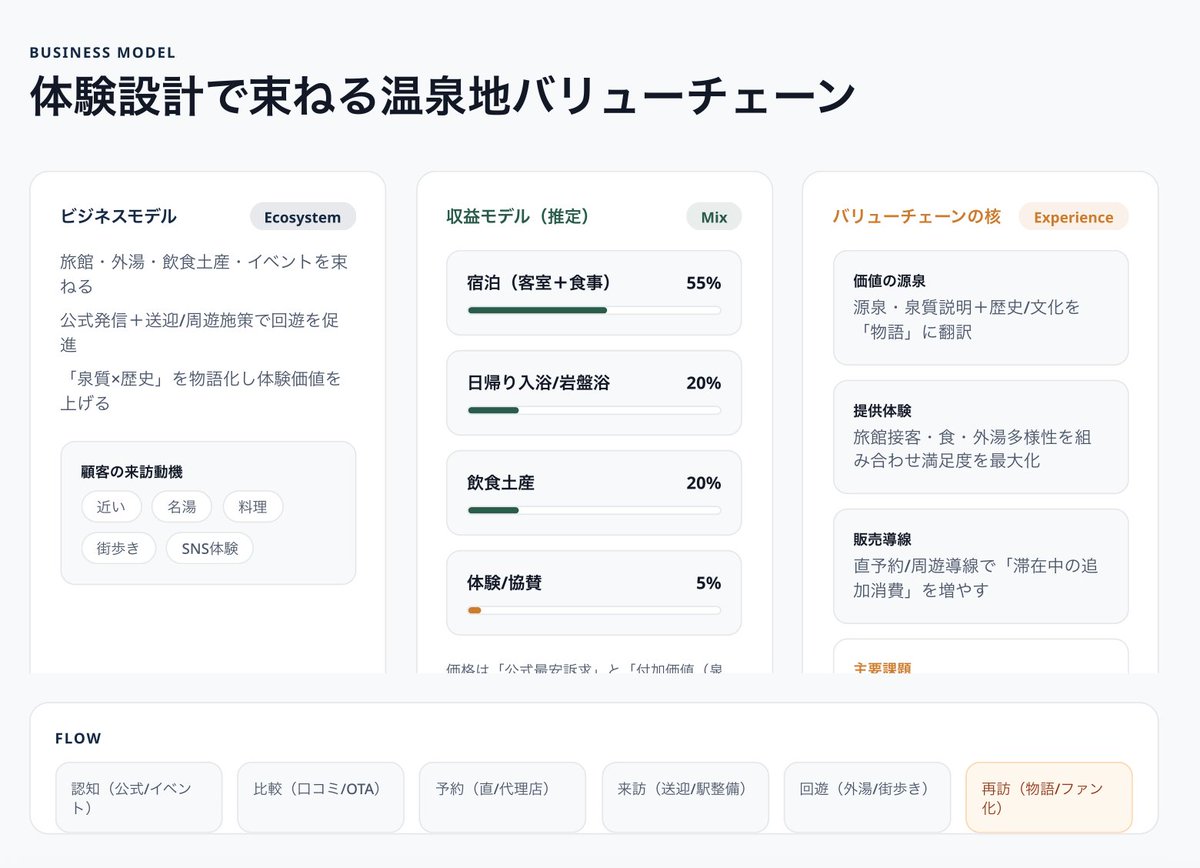Select the 名湯 motivation chip

click(182, 507)
